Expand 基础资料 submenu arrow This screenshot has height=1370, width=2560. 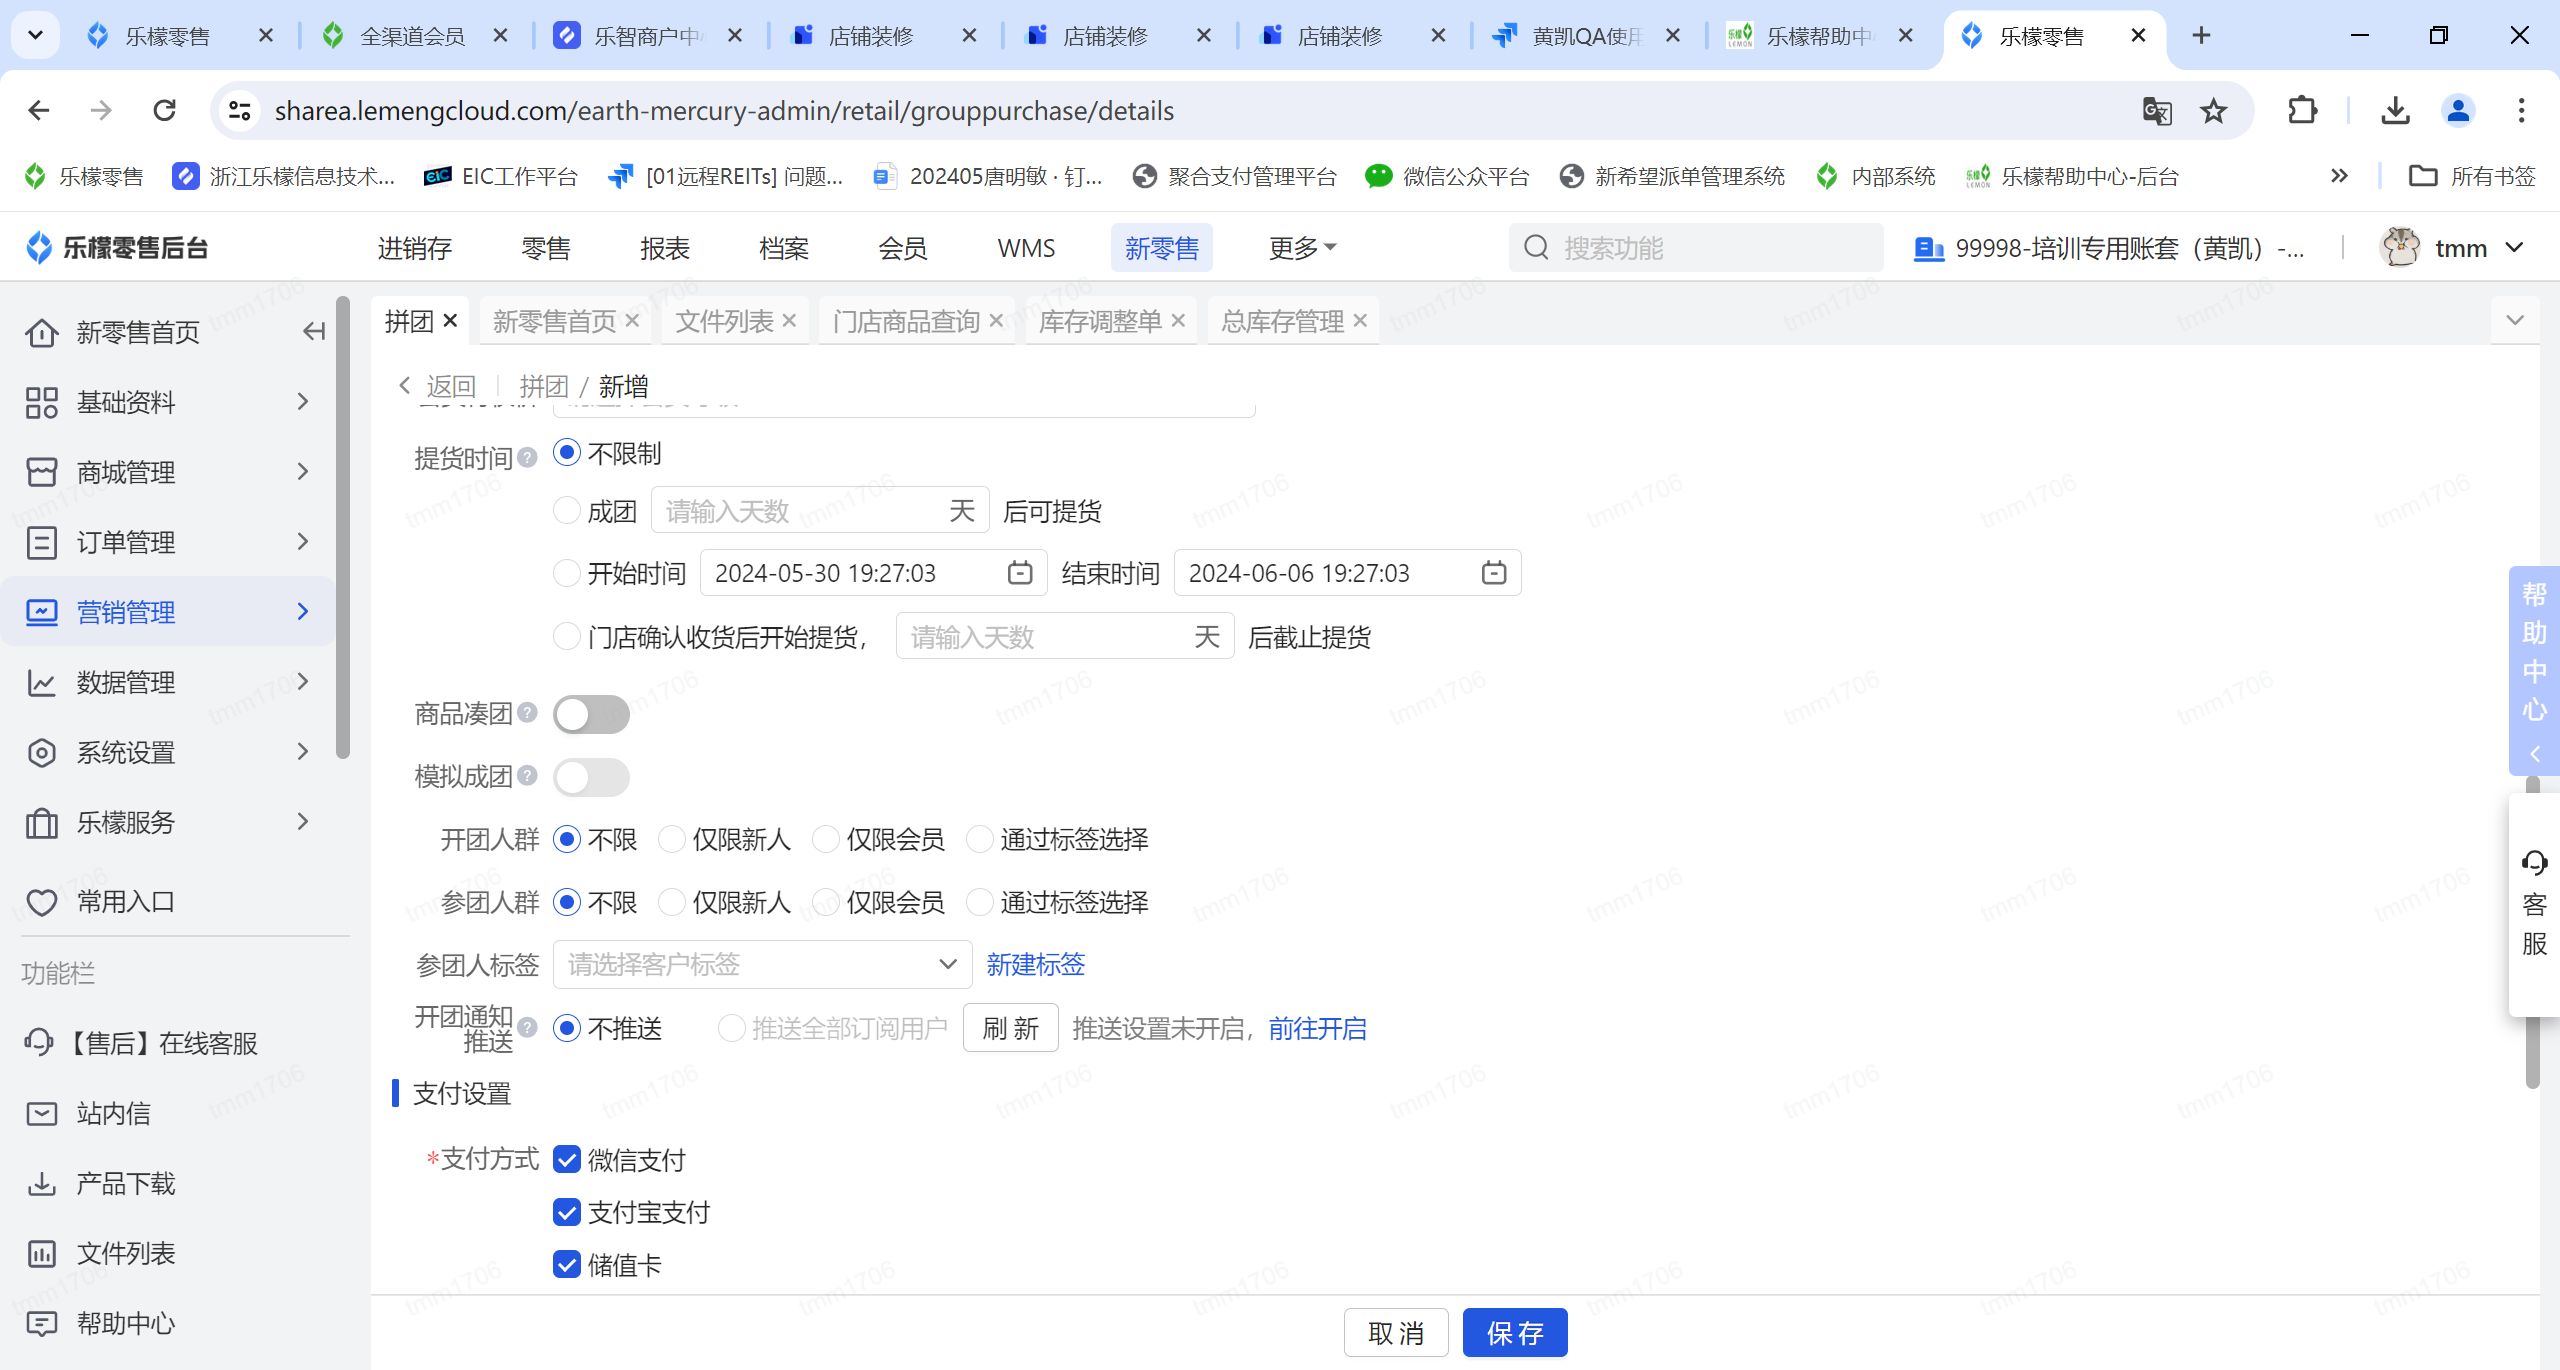coord(303,402)
